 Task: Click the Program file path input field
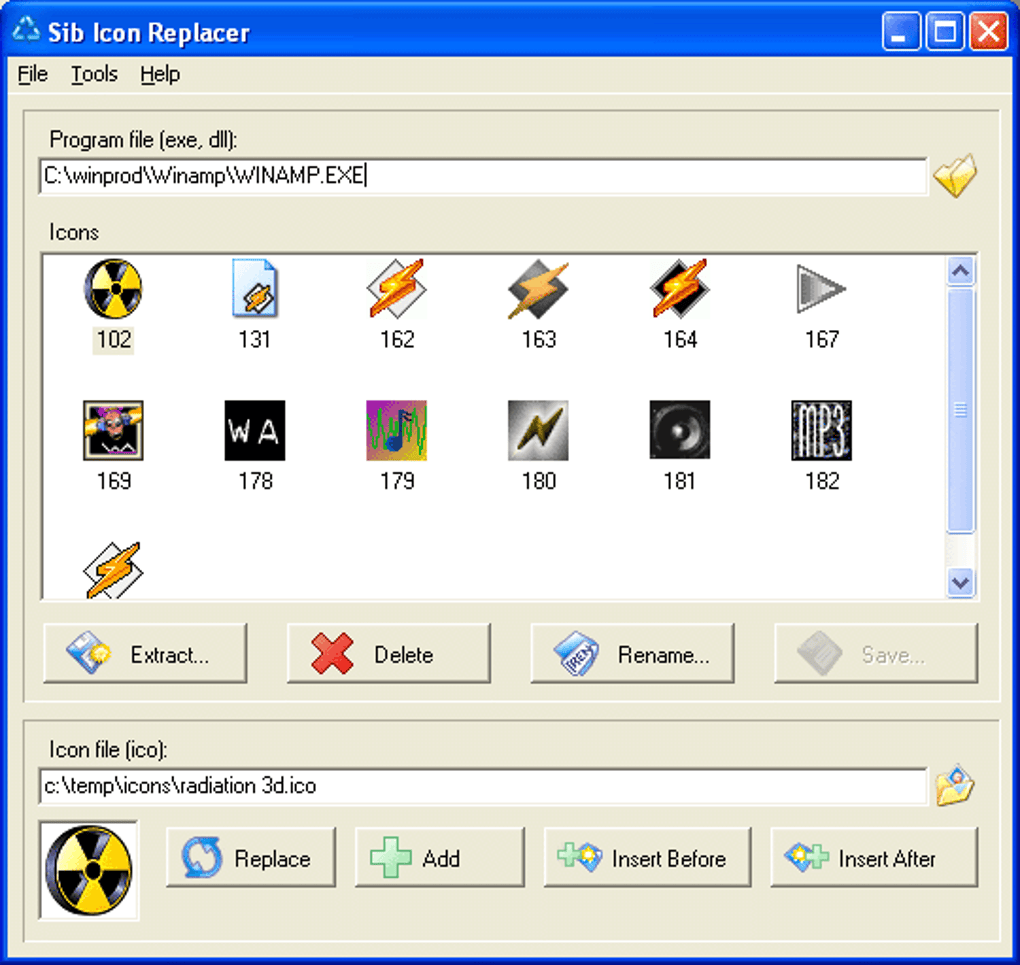[483, 176]
